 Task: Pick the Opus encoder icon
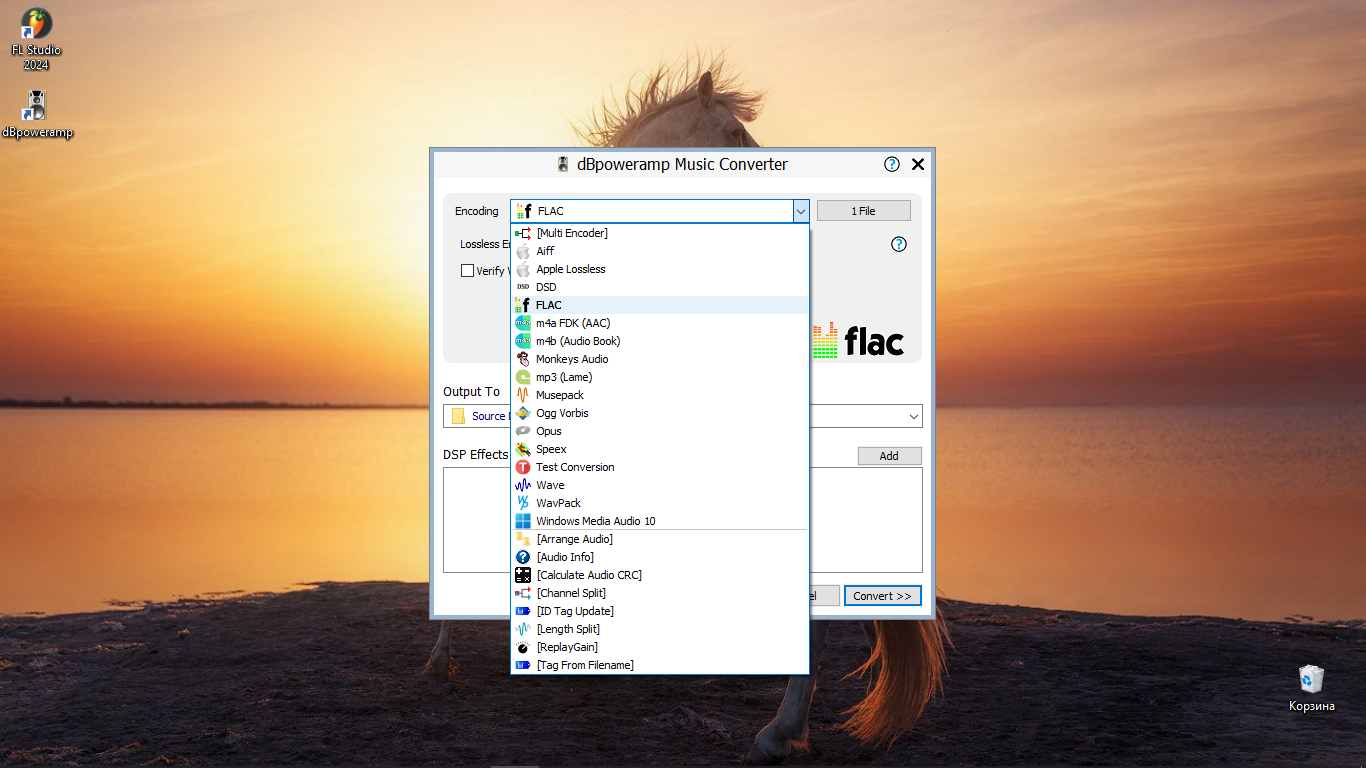pos(522,431)
